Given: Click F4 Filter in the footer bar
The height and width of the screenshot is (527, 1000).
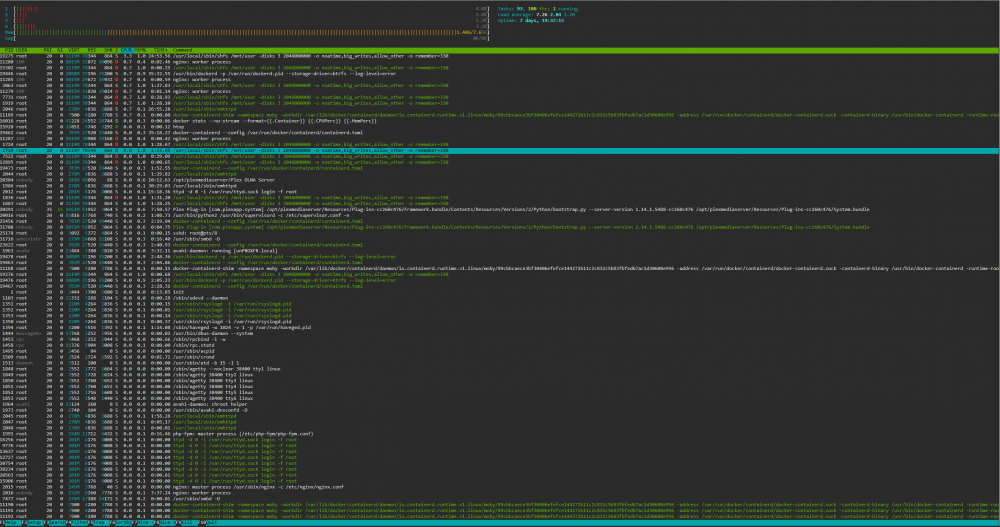Looking at the screenshot, I should tap(78, 523).
